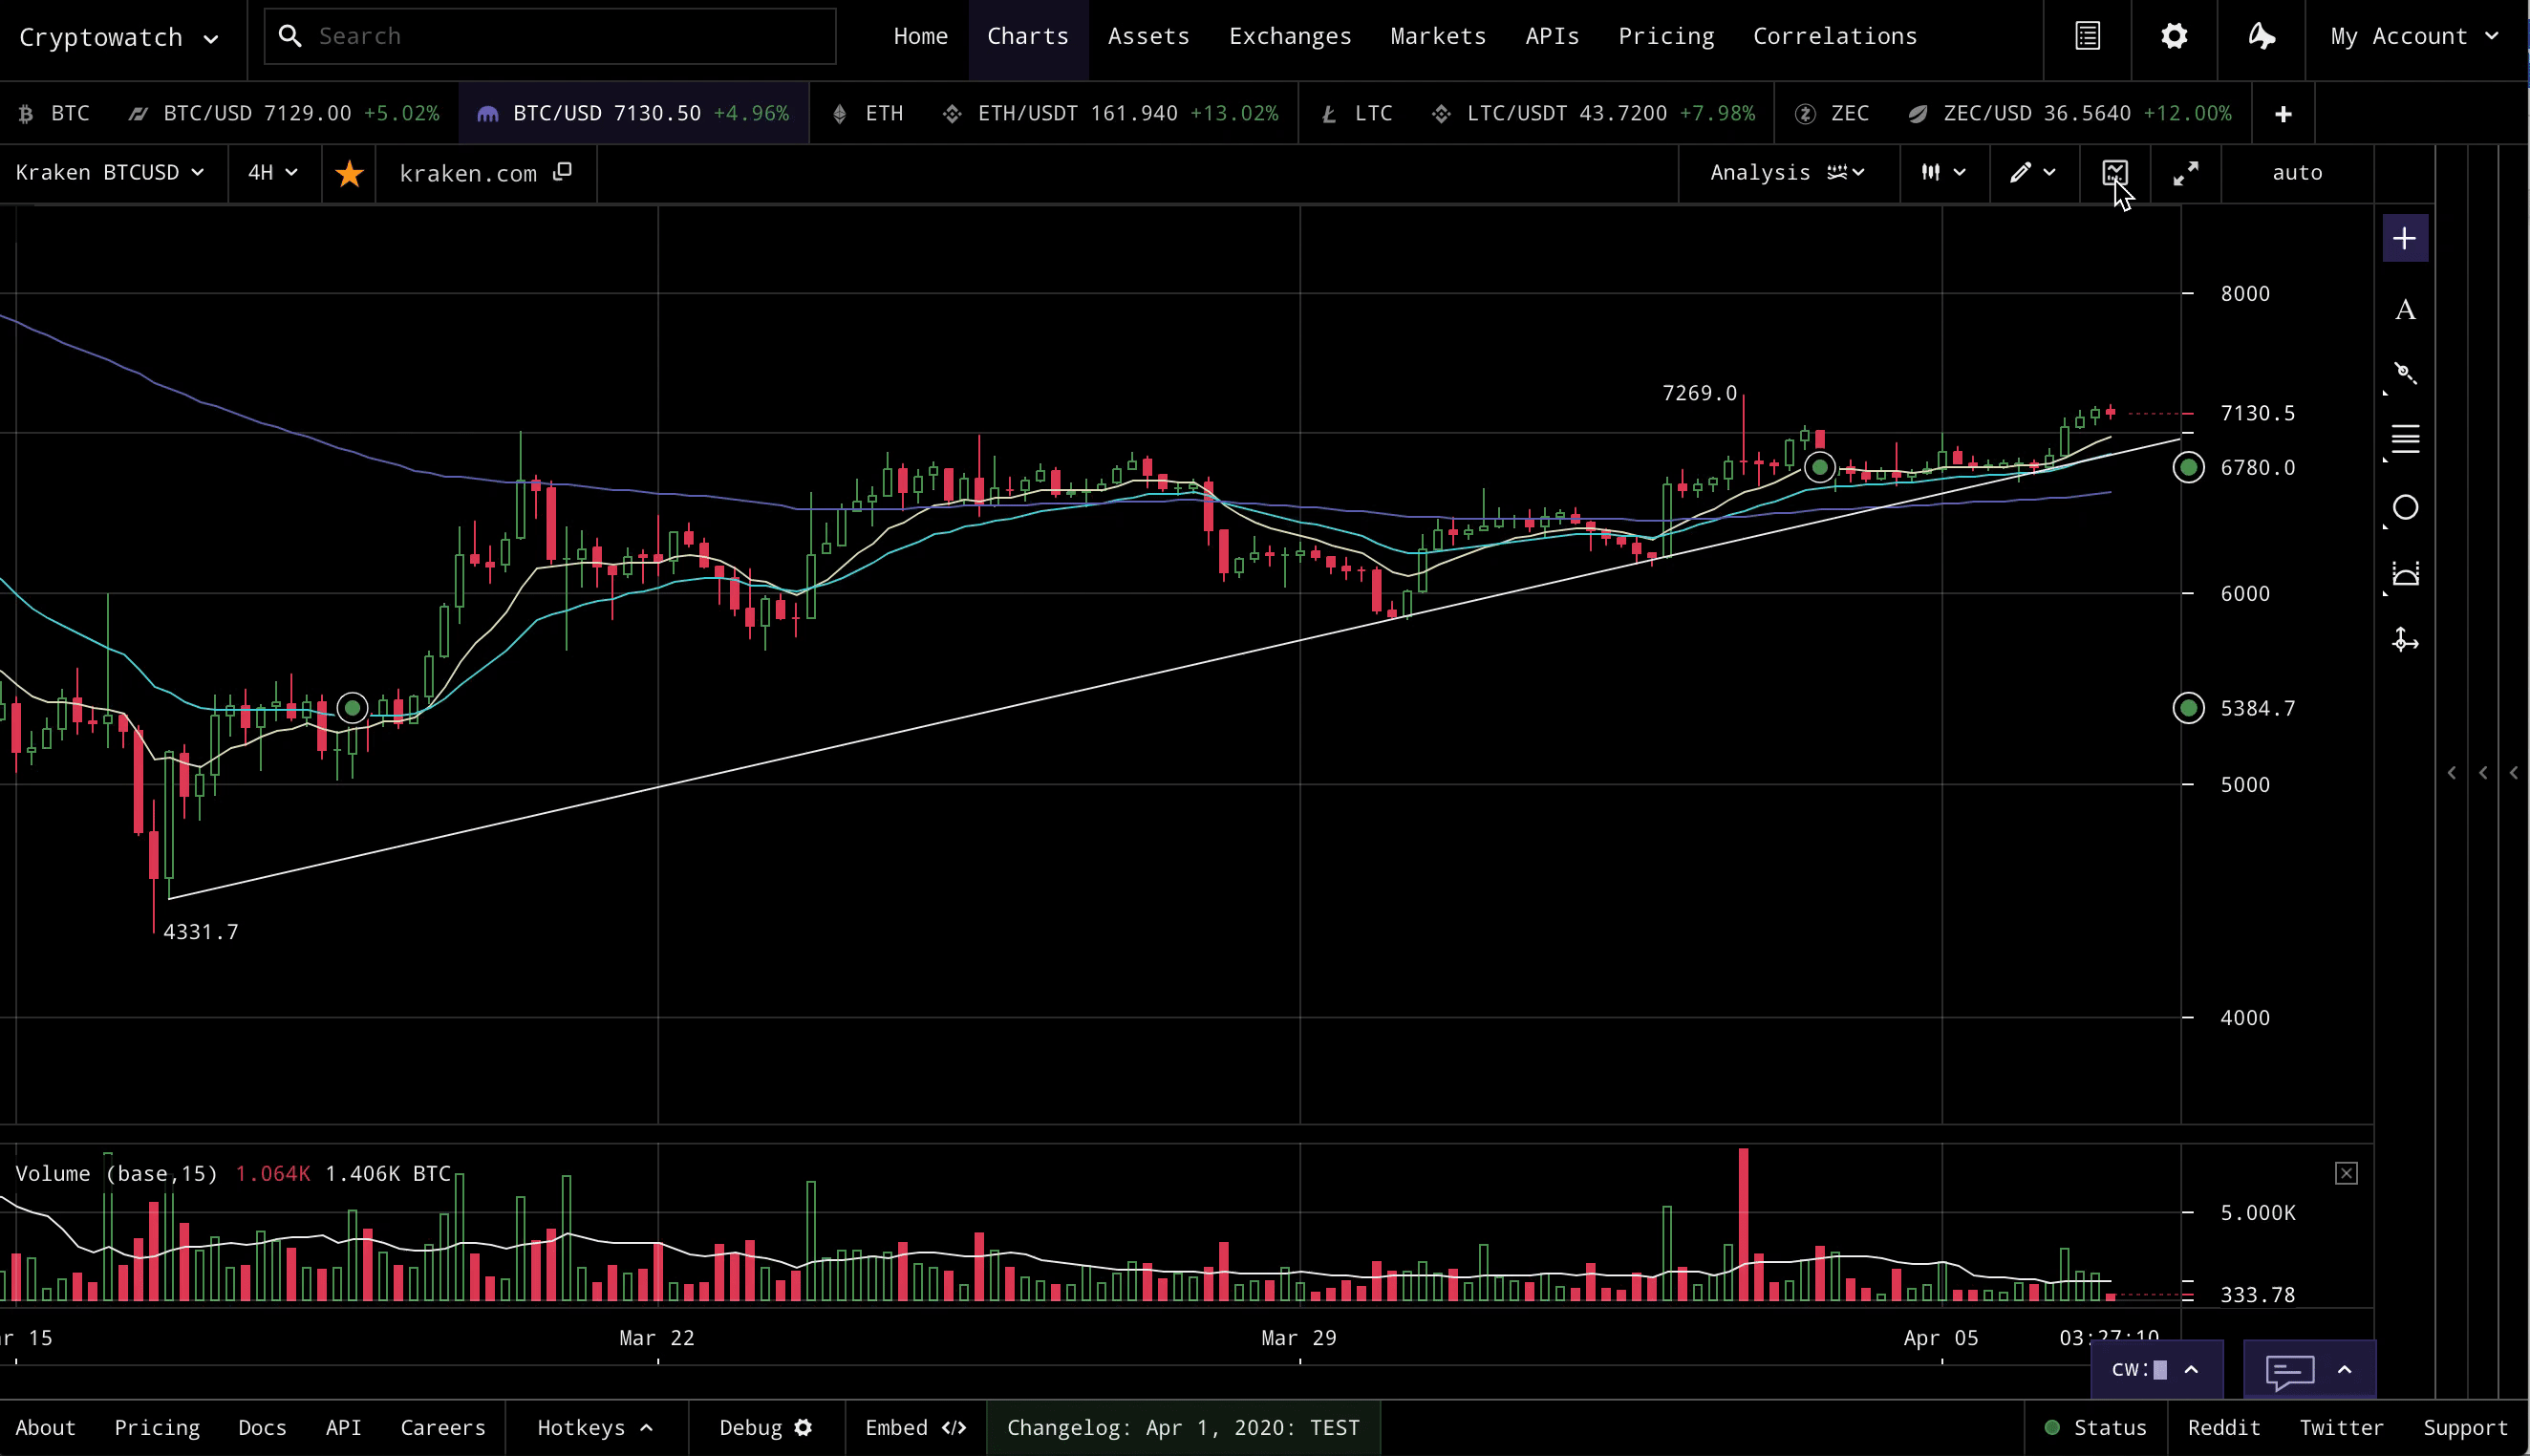Open the Kraken BTCUSD market selector
This screenshot has height=1456, width=2530.
point(110,173)
